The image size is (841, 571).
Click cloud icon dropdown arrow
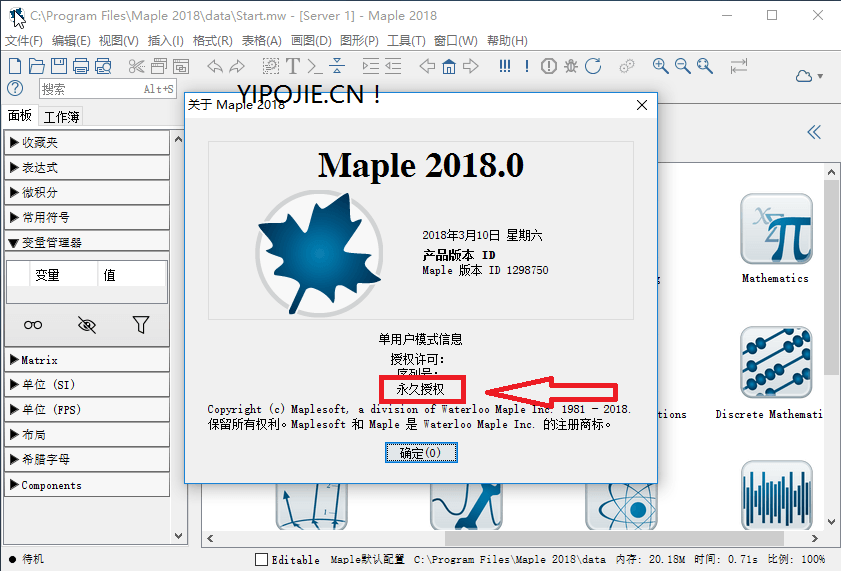pos(821,77)
